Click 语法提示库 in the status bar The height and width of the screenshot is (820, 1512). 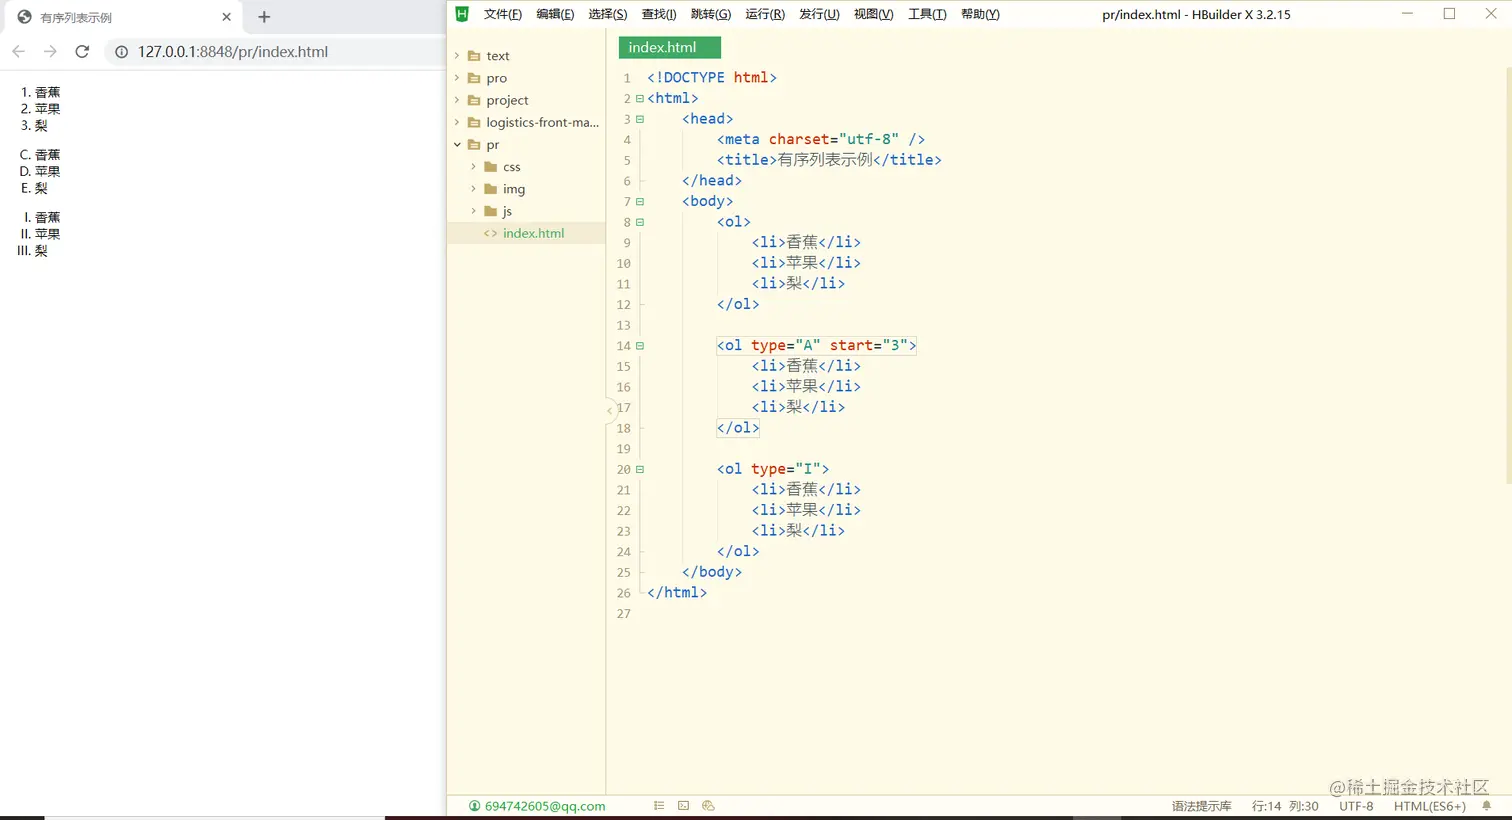pos(1201,806)
